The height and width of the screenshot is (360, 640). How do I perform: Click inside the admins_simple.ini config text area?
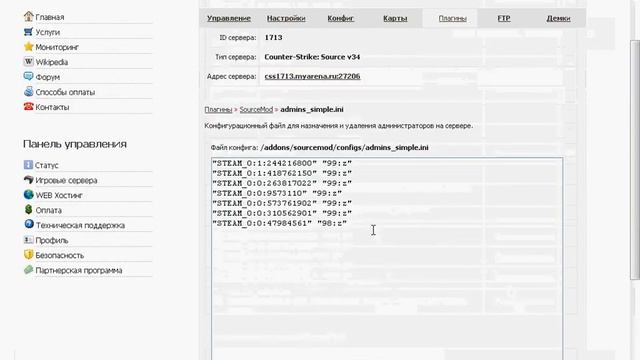[x=387, y=259]
